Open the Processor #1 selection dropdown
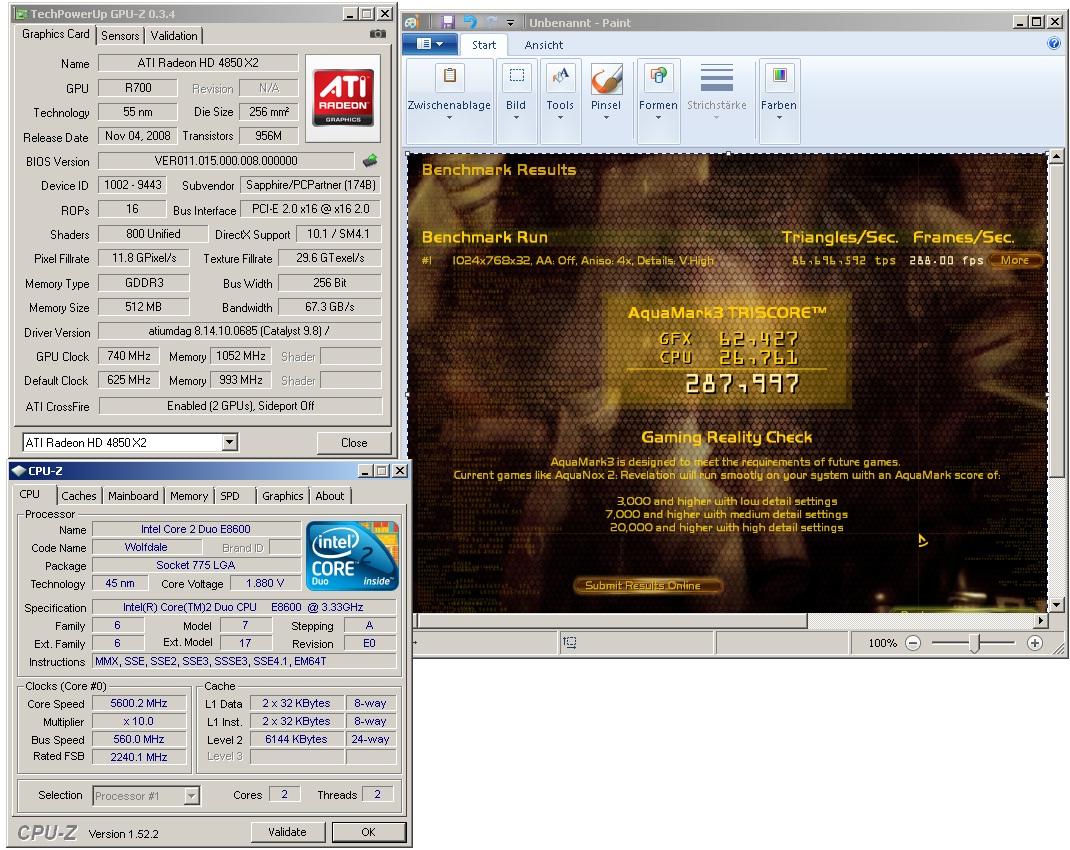1070x850 pixels. coord(146,795)
